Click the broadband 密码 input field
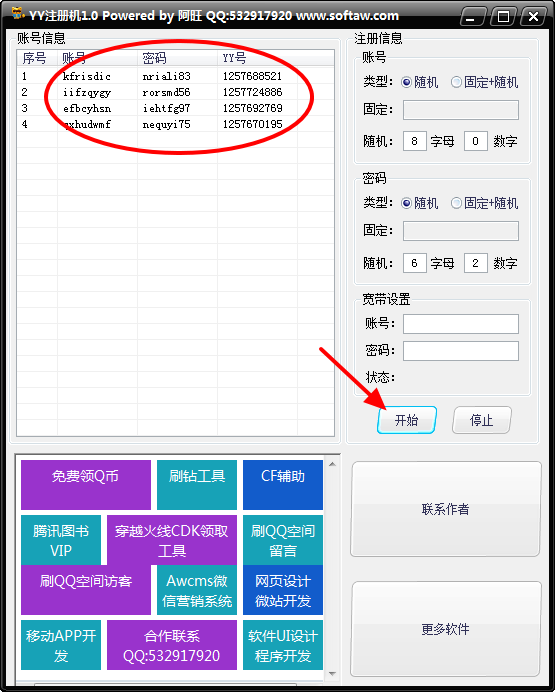The height and width of the screenshot is (692, 555). click(461, 351)
